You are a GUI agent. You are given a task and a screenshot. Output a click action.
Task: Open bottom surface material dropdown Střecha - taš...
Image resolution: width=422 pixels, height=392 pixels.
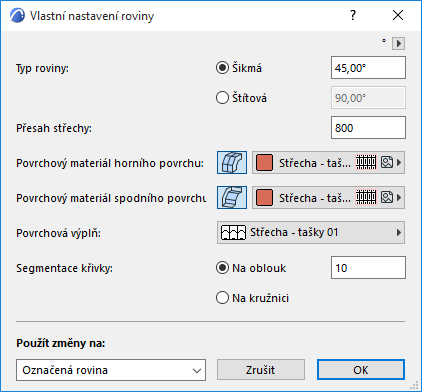click(x=328, y=198)
